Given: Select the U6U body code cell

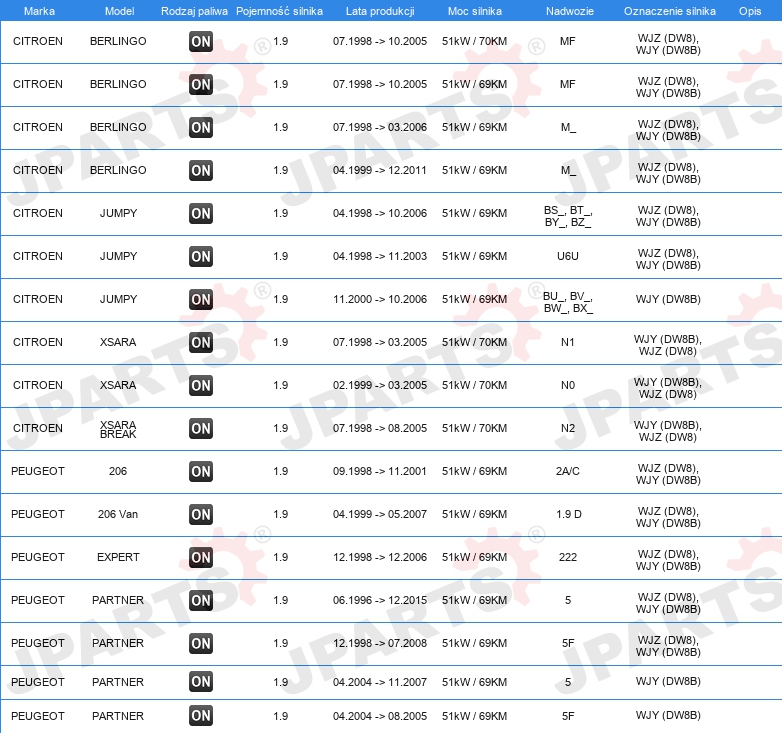Looking at the screenshot, I should (568, 256).
